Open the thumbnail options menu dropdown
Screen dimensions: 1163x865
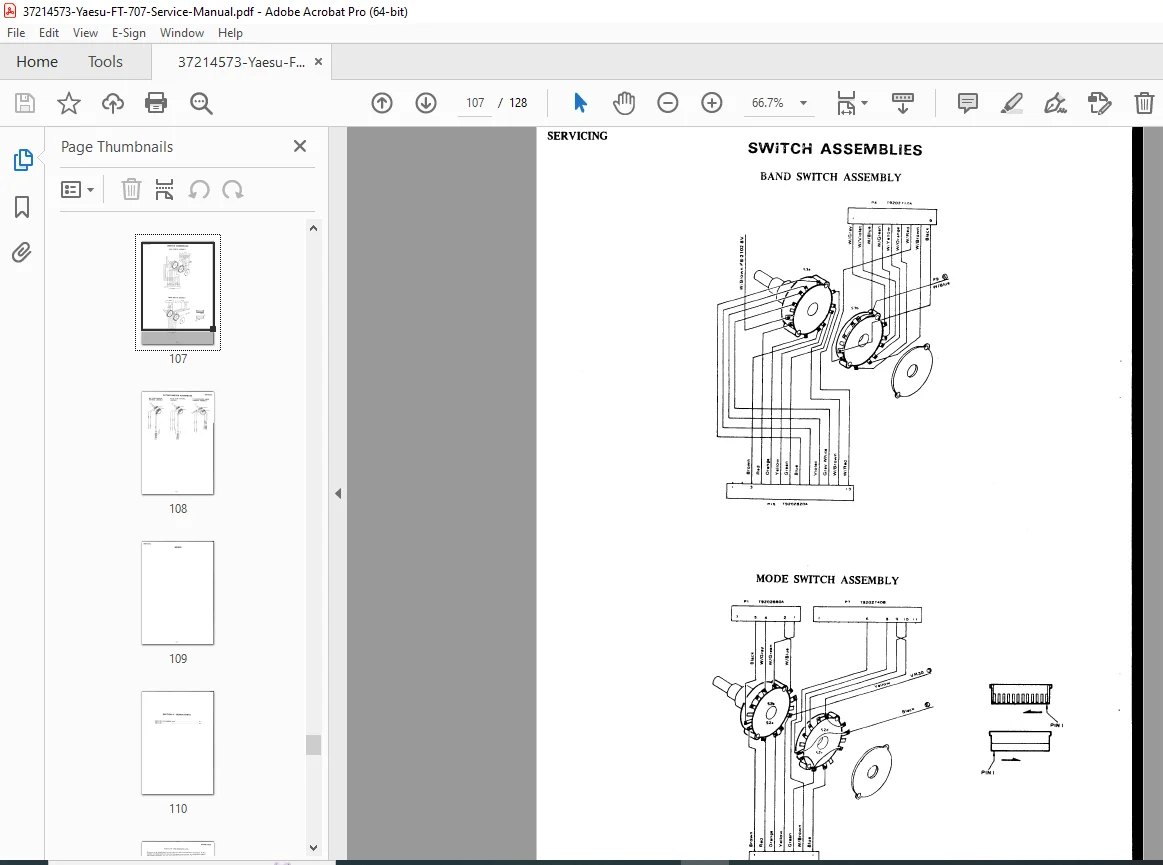point(77,190)
